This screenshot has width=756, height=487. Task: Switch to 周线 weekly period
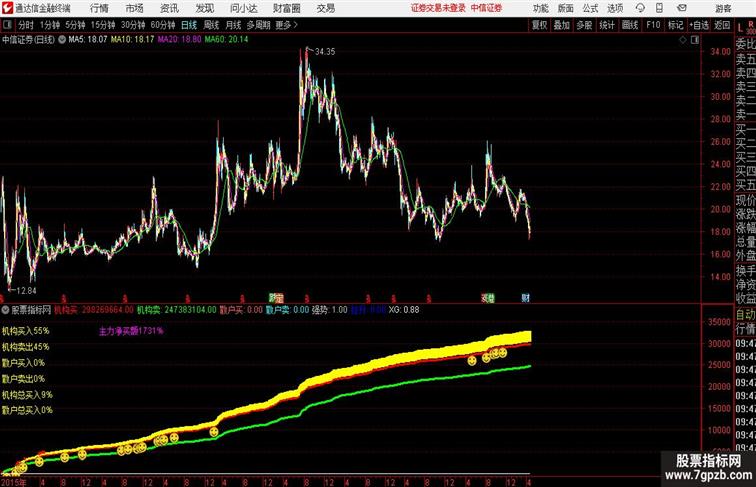tap(211, 25)
